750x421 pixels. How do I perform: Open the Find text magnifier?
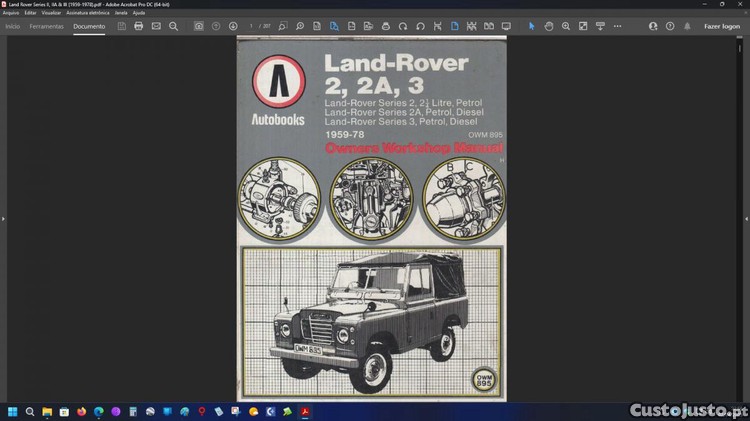(x=173, y=26)
